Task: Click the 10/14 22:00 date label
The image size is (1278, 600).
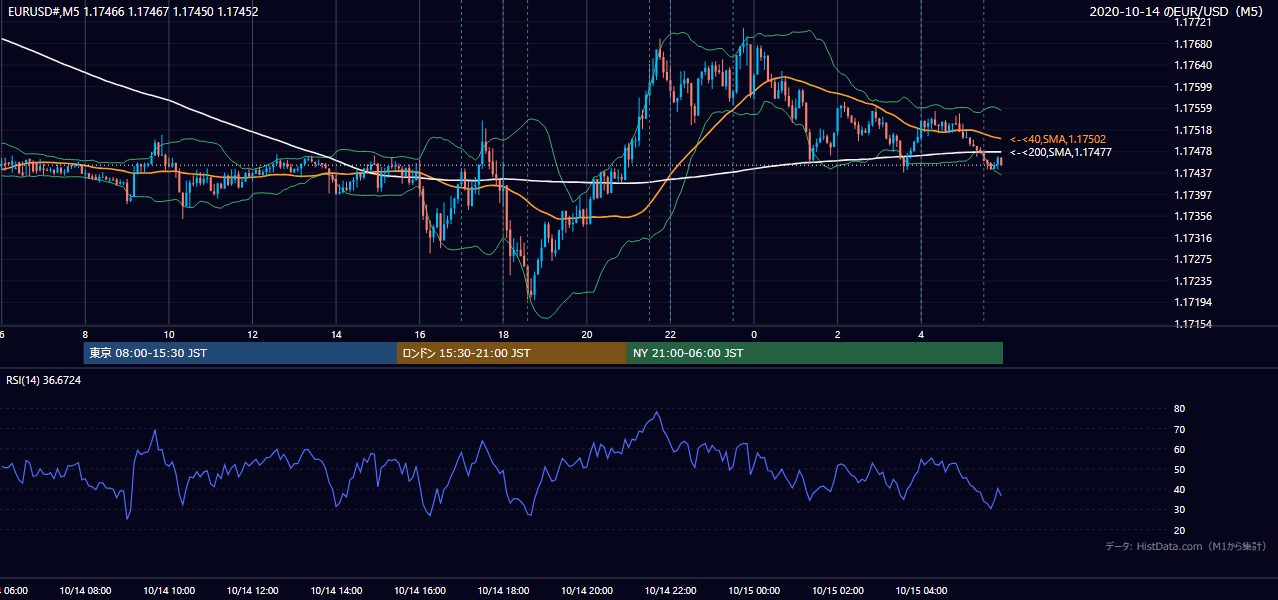Action: click(x=670, y=590)
